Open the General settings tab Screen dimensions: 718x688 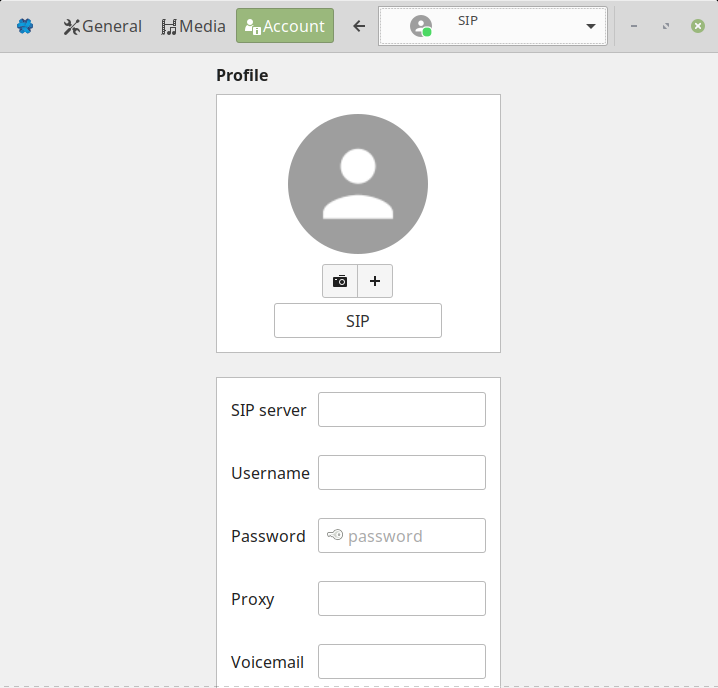103,26
